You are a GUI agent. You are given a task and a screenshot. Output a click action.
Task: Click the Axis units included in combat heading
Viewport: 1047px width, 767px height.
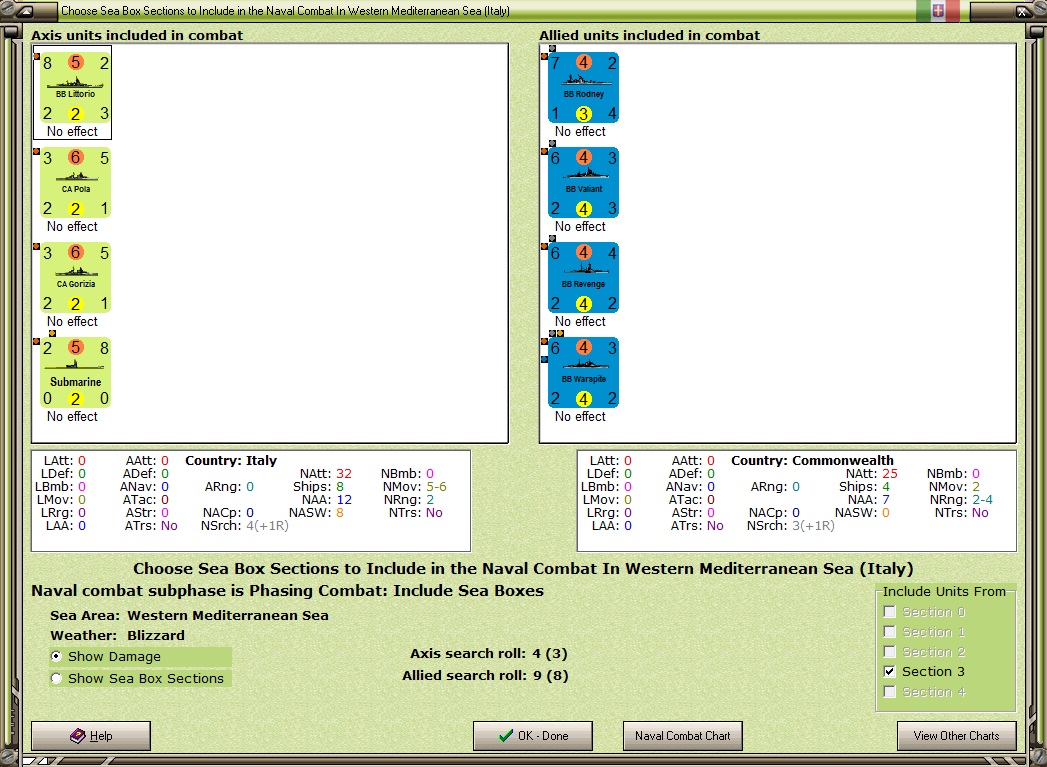[137, 35]
